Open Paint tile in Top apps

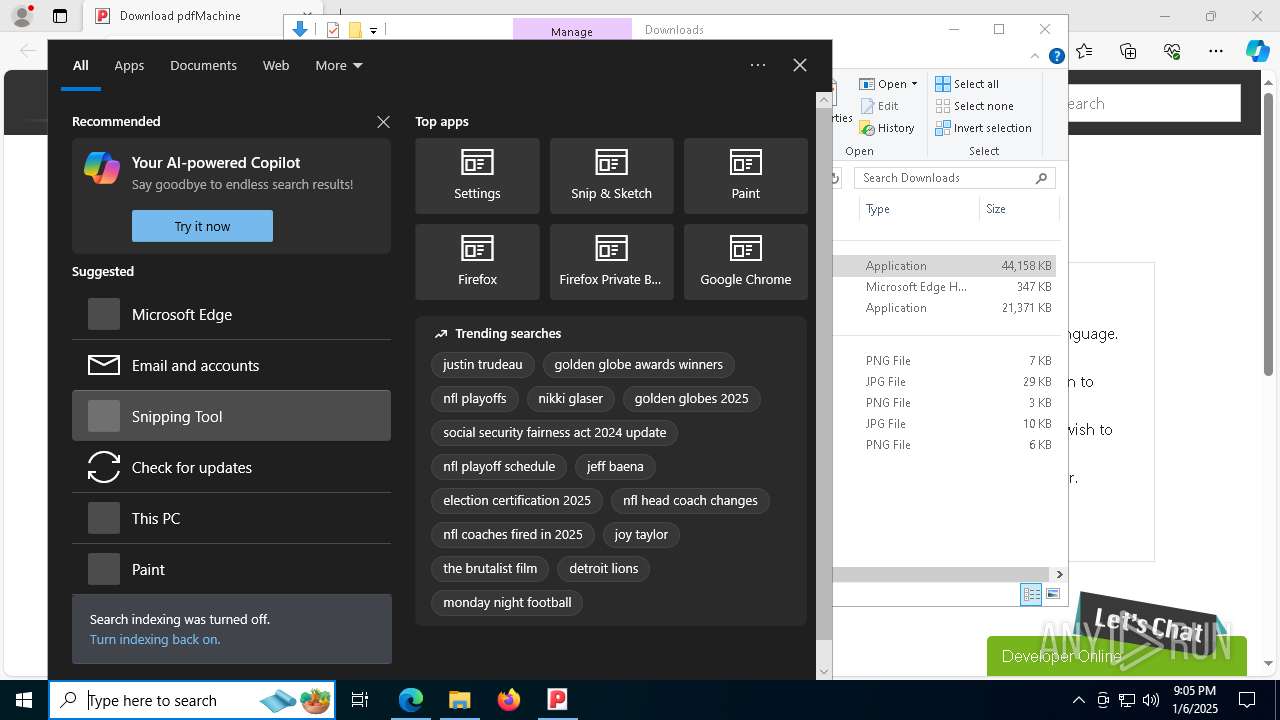pyautogui.click(x=745, y=176)
